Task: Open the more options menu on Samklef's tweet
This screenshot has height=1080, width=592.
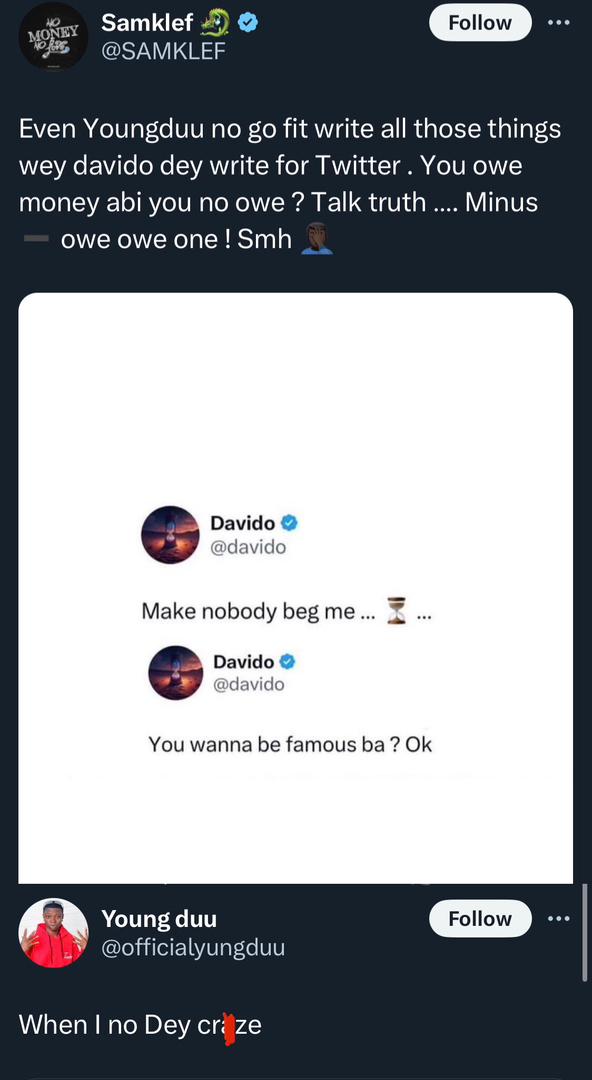Action: tap(559, 22)
